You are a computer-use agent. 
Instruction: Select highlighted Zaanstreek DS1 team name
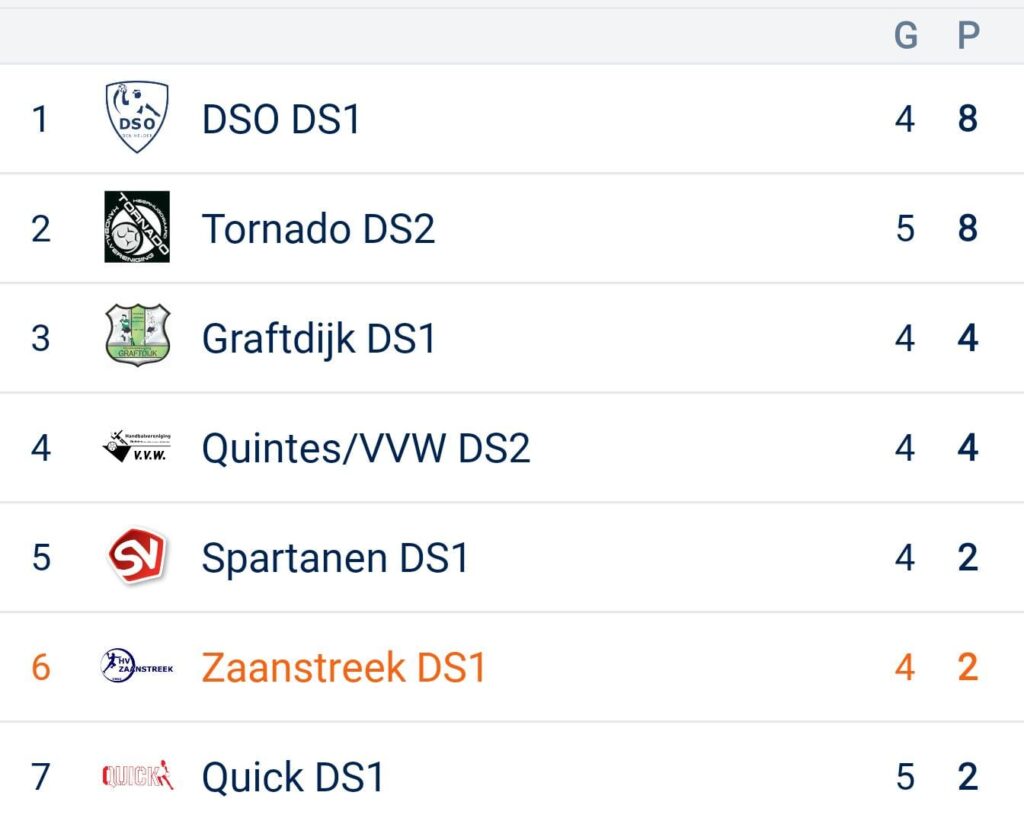pyautogui.click(x=344, y=668)
